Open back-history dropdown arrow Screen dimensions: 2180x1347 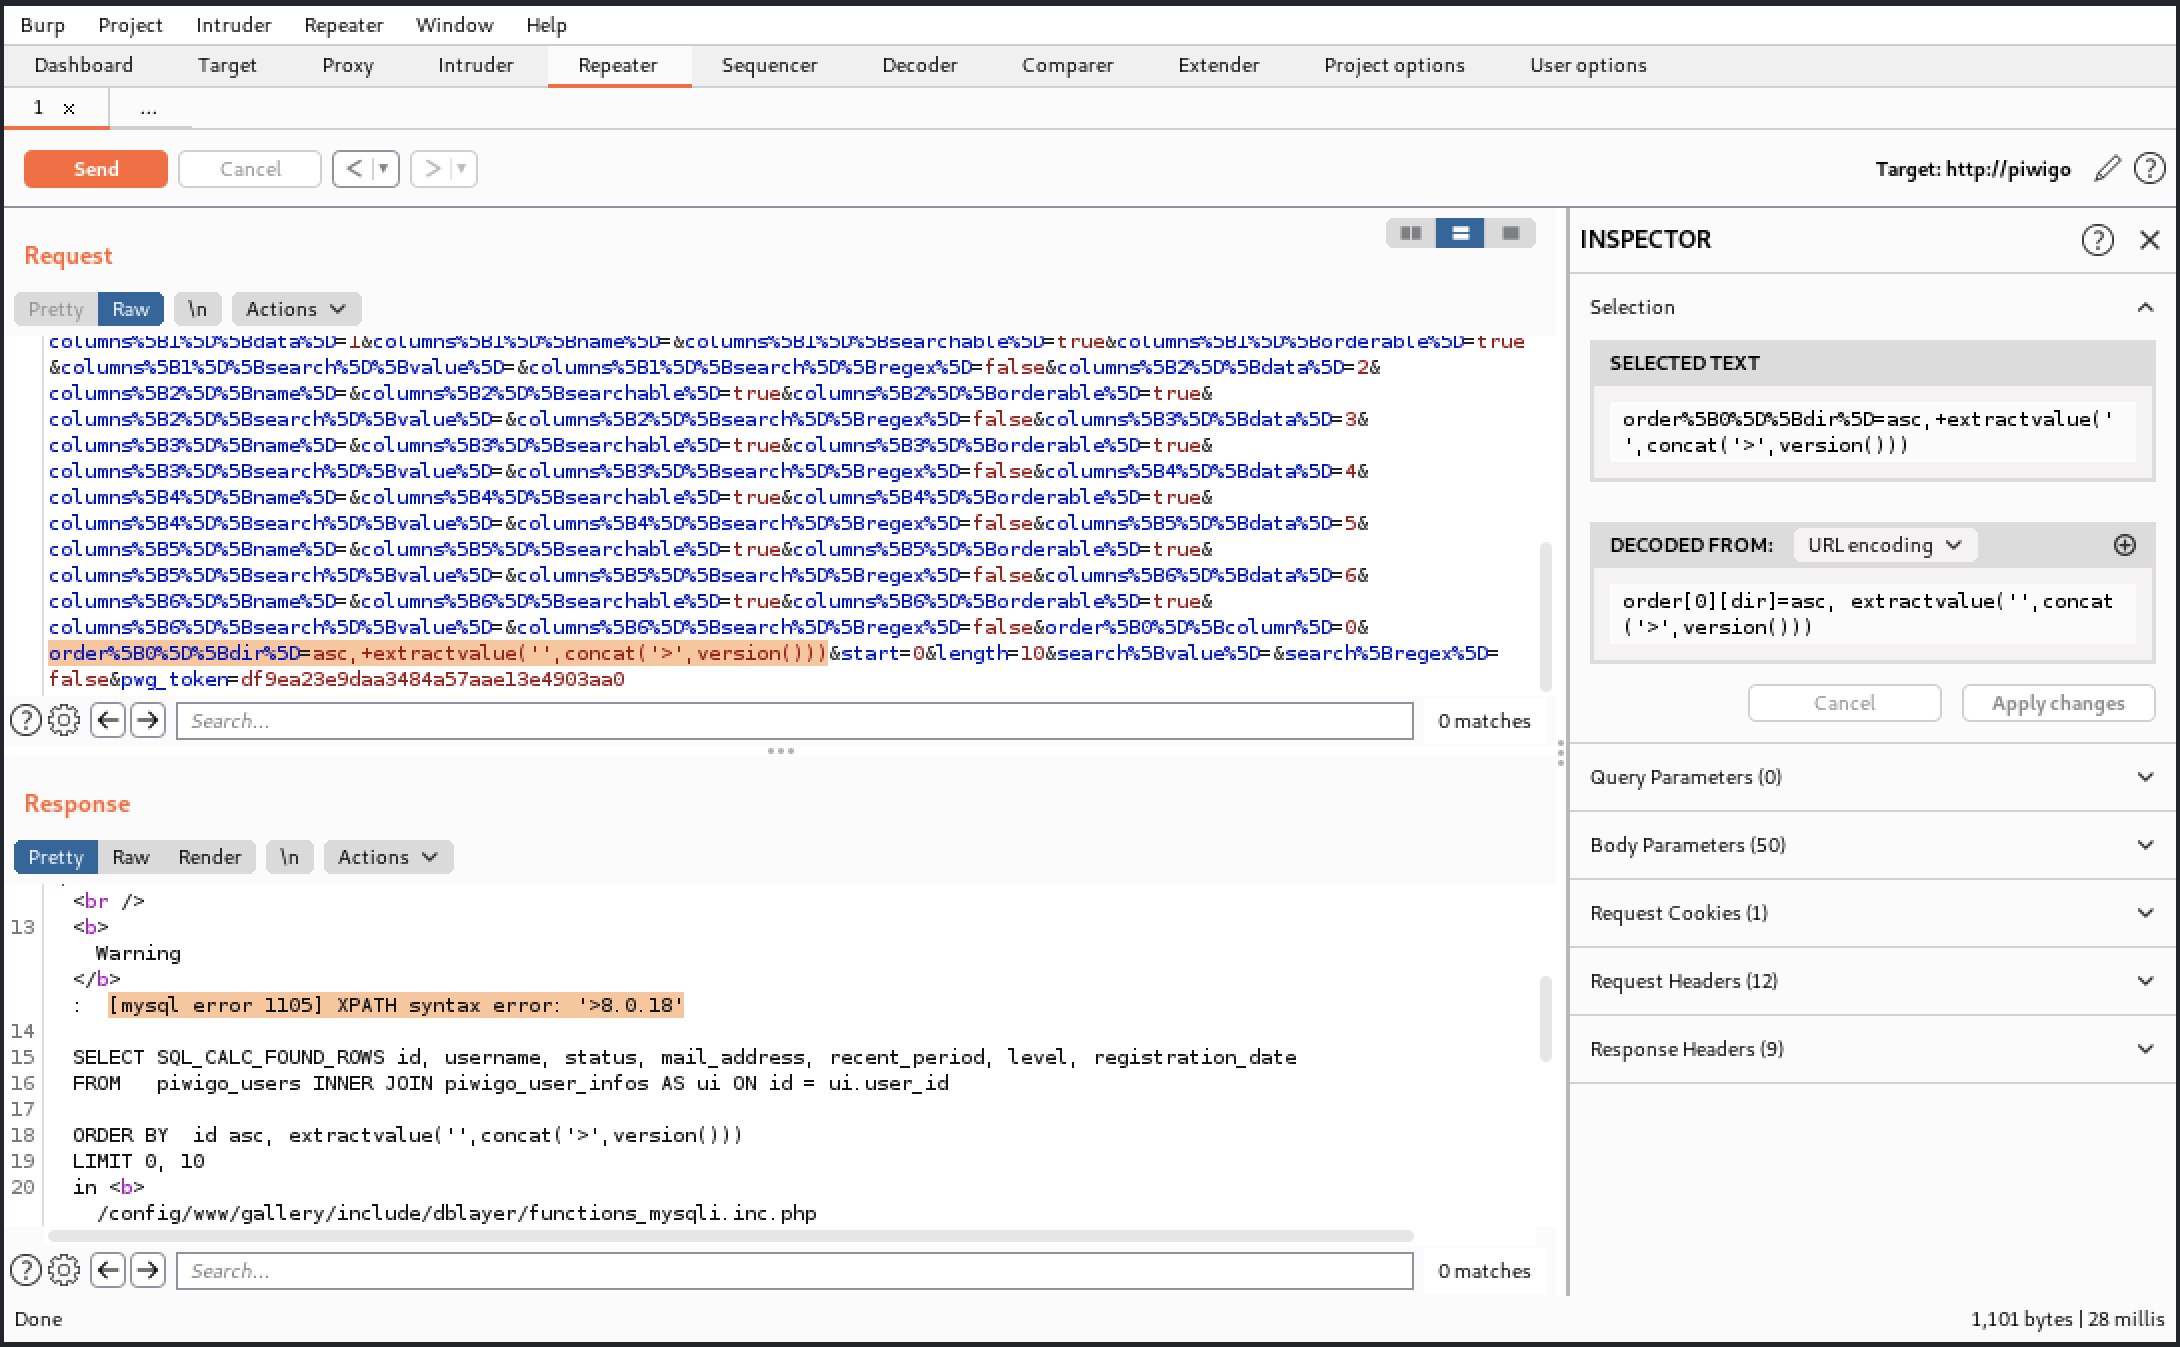(x=383, y=169)
